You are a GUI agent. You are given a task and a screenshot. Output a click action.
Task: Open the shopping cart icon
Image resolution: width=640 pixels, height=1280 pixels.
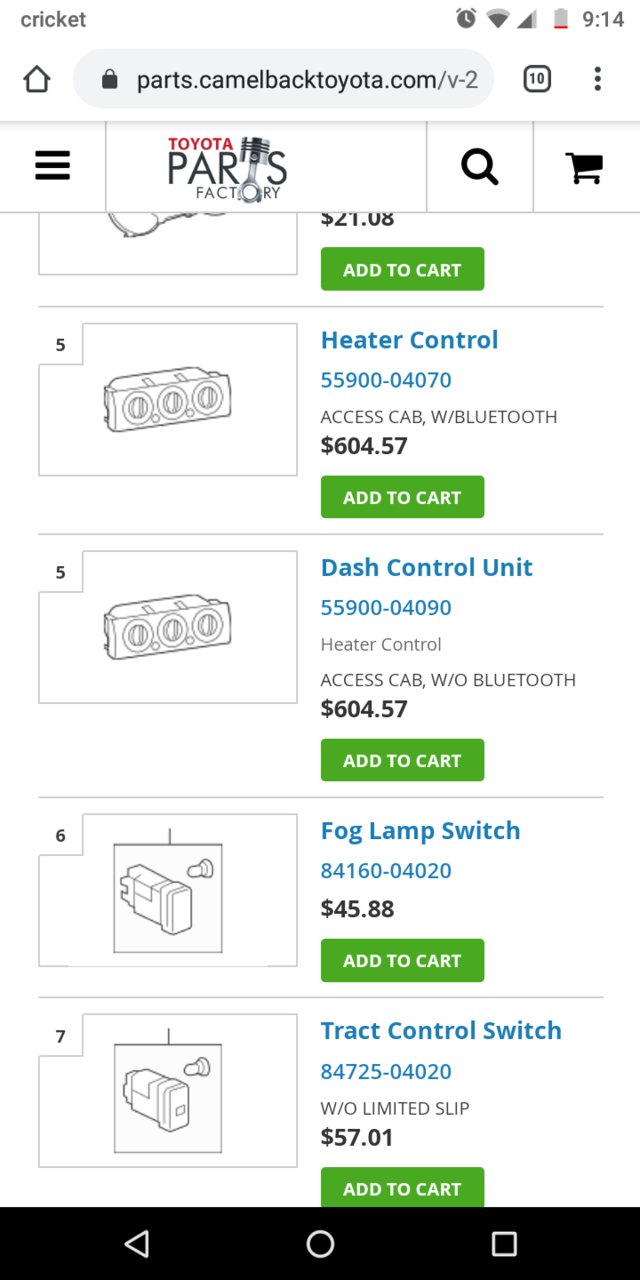pyautogui.click(x=584, y=167)
